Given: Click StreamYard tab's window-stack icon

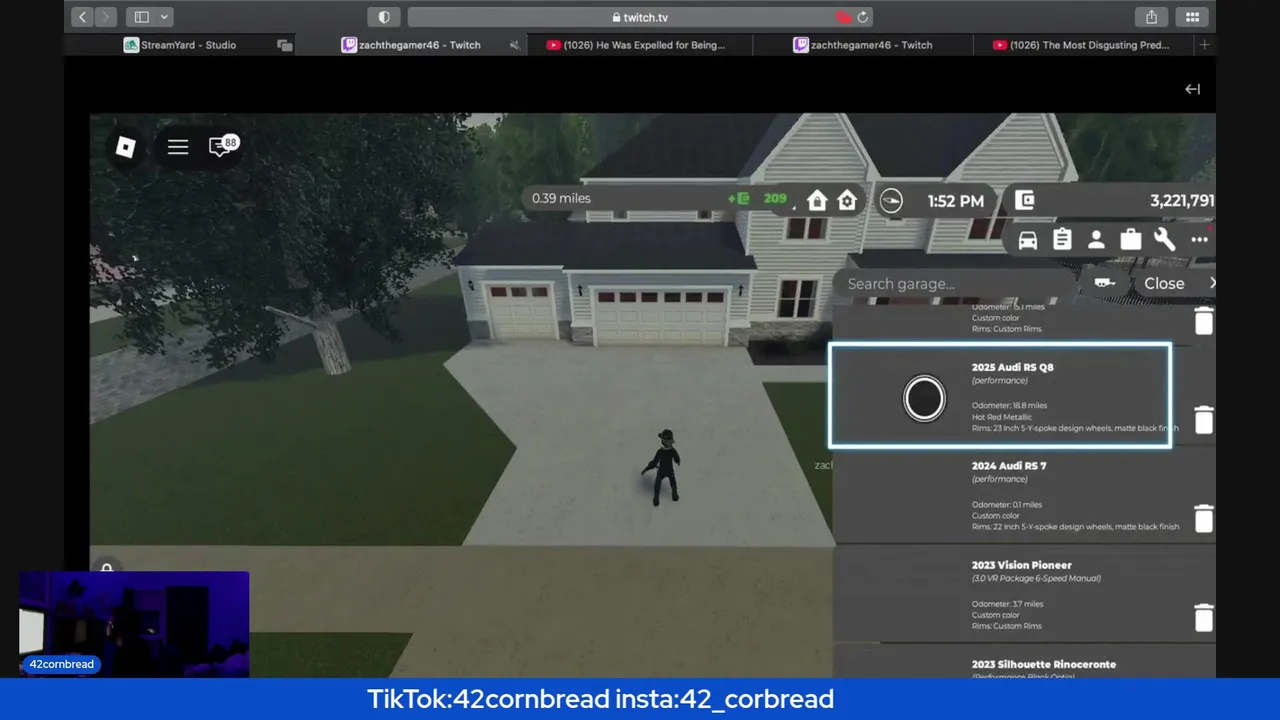Looking at the screenshot, I should pos(285,45).
